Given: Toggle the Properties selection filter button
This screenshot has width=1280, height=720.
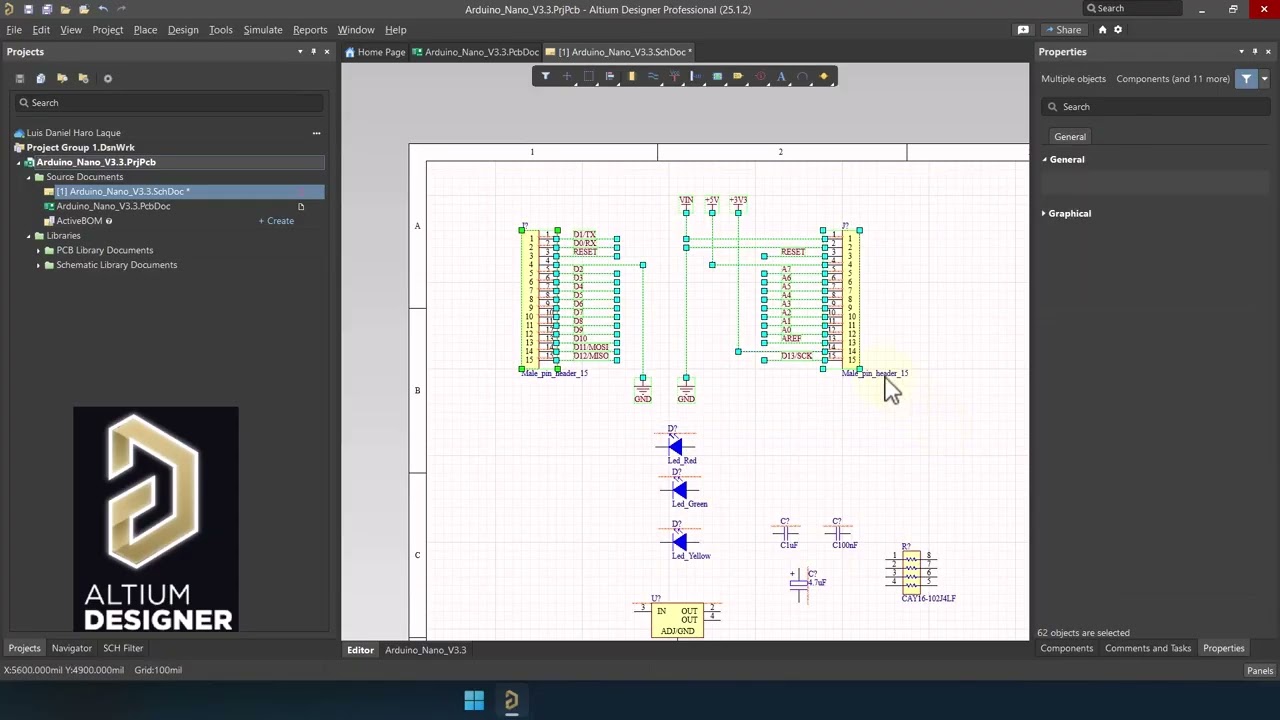Looking at the screenshot, I should (1246, 79).
